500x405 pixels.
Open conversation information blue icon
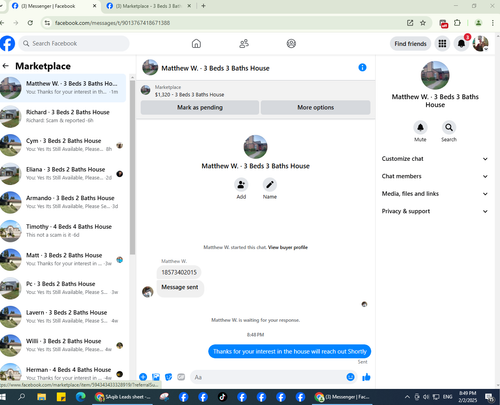coord(362,68)
